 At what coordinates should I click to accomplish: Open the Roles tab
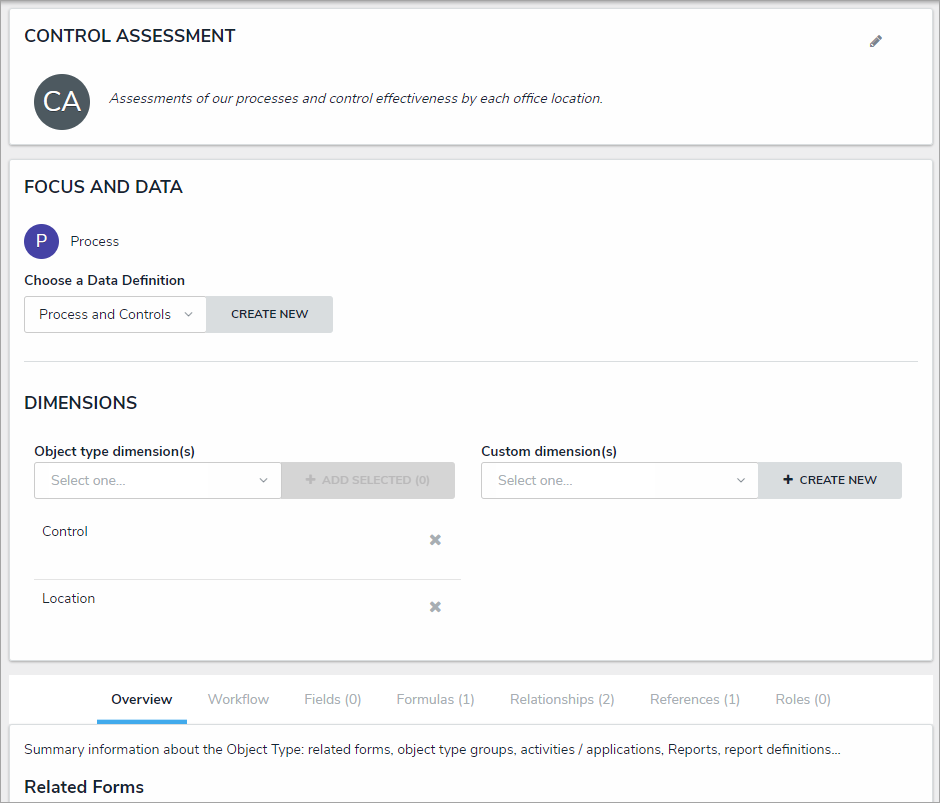[803, 699]
